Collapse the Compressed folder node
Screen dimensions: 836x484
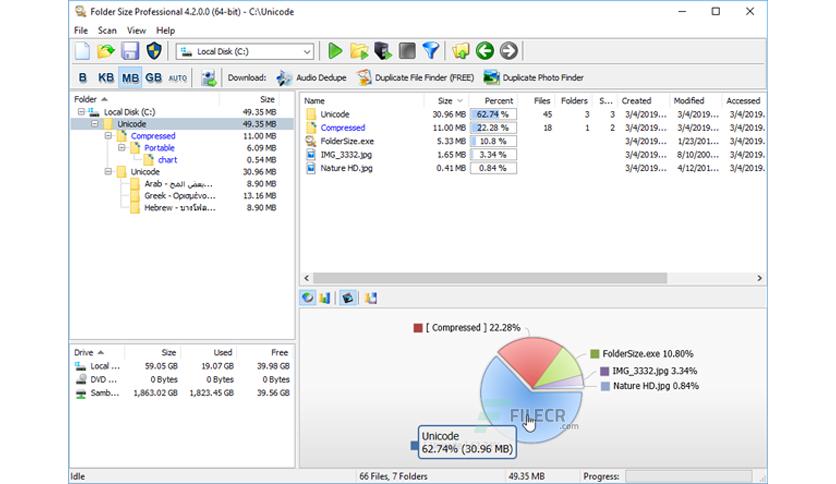(108, 136)
